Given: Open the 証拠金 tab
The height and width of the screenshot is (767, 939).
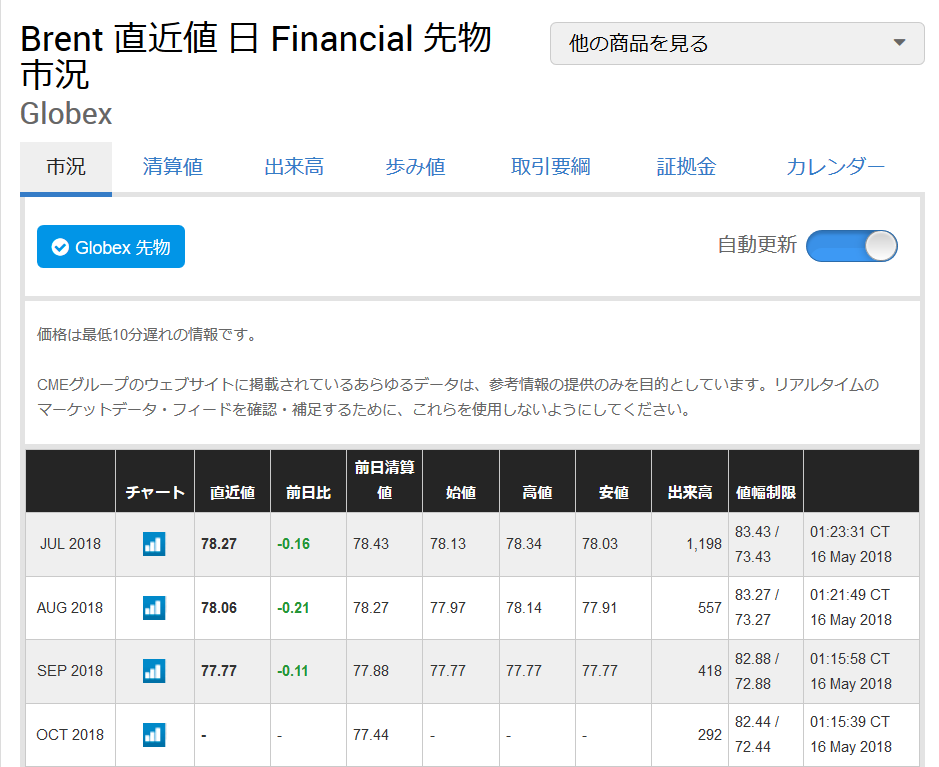Looking at the screenshot, I should (686, 167).
